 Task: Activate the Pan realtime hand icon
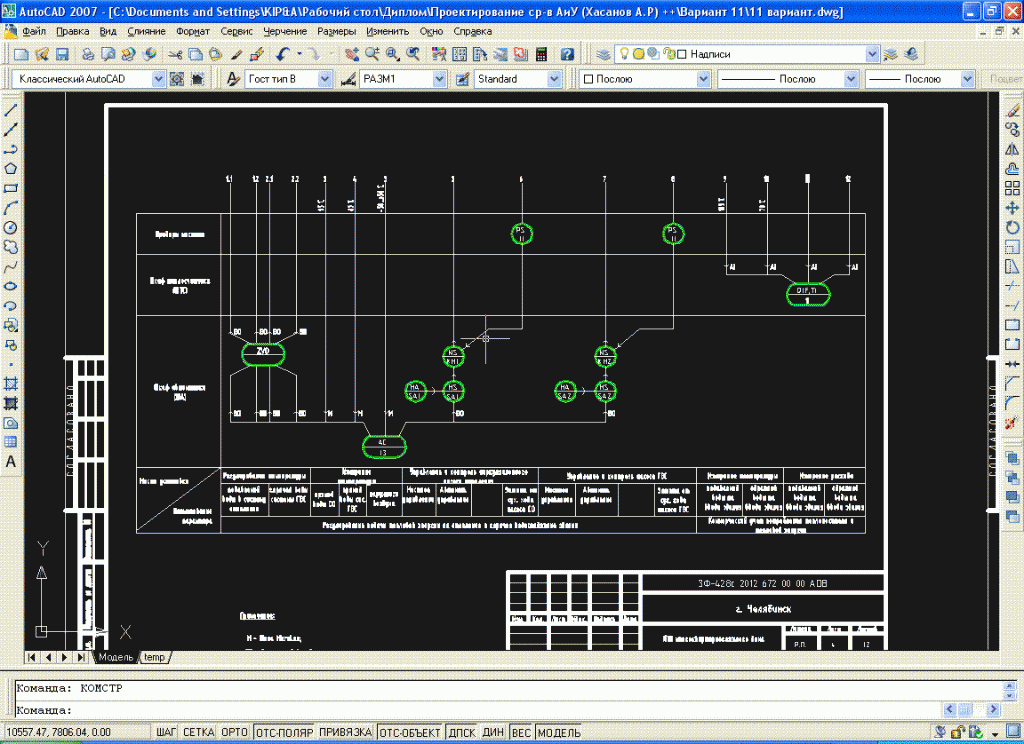point(352,55)
